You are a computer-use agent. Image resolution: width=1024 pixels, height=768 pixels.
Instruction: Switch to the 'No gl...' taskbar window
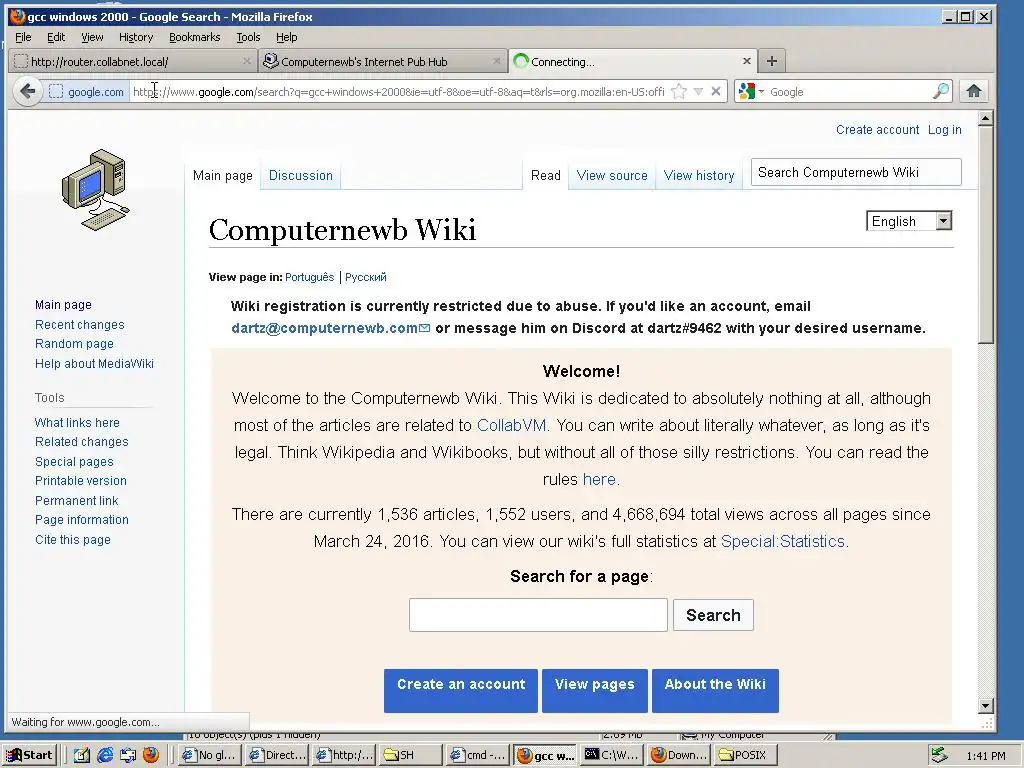point(209,755)
